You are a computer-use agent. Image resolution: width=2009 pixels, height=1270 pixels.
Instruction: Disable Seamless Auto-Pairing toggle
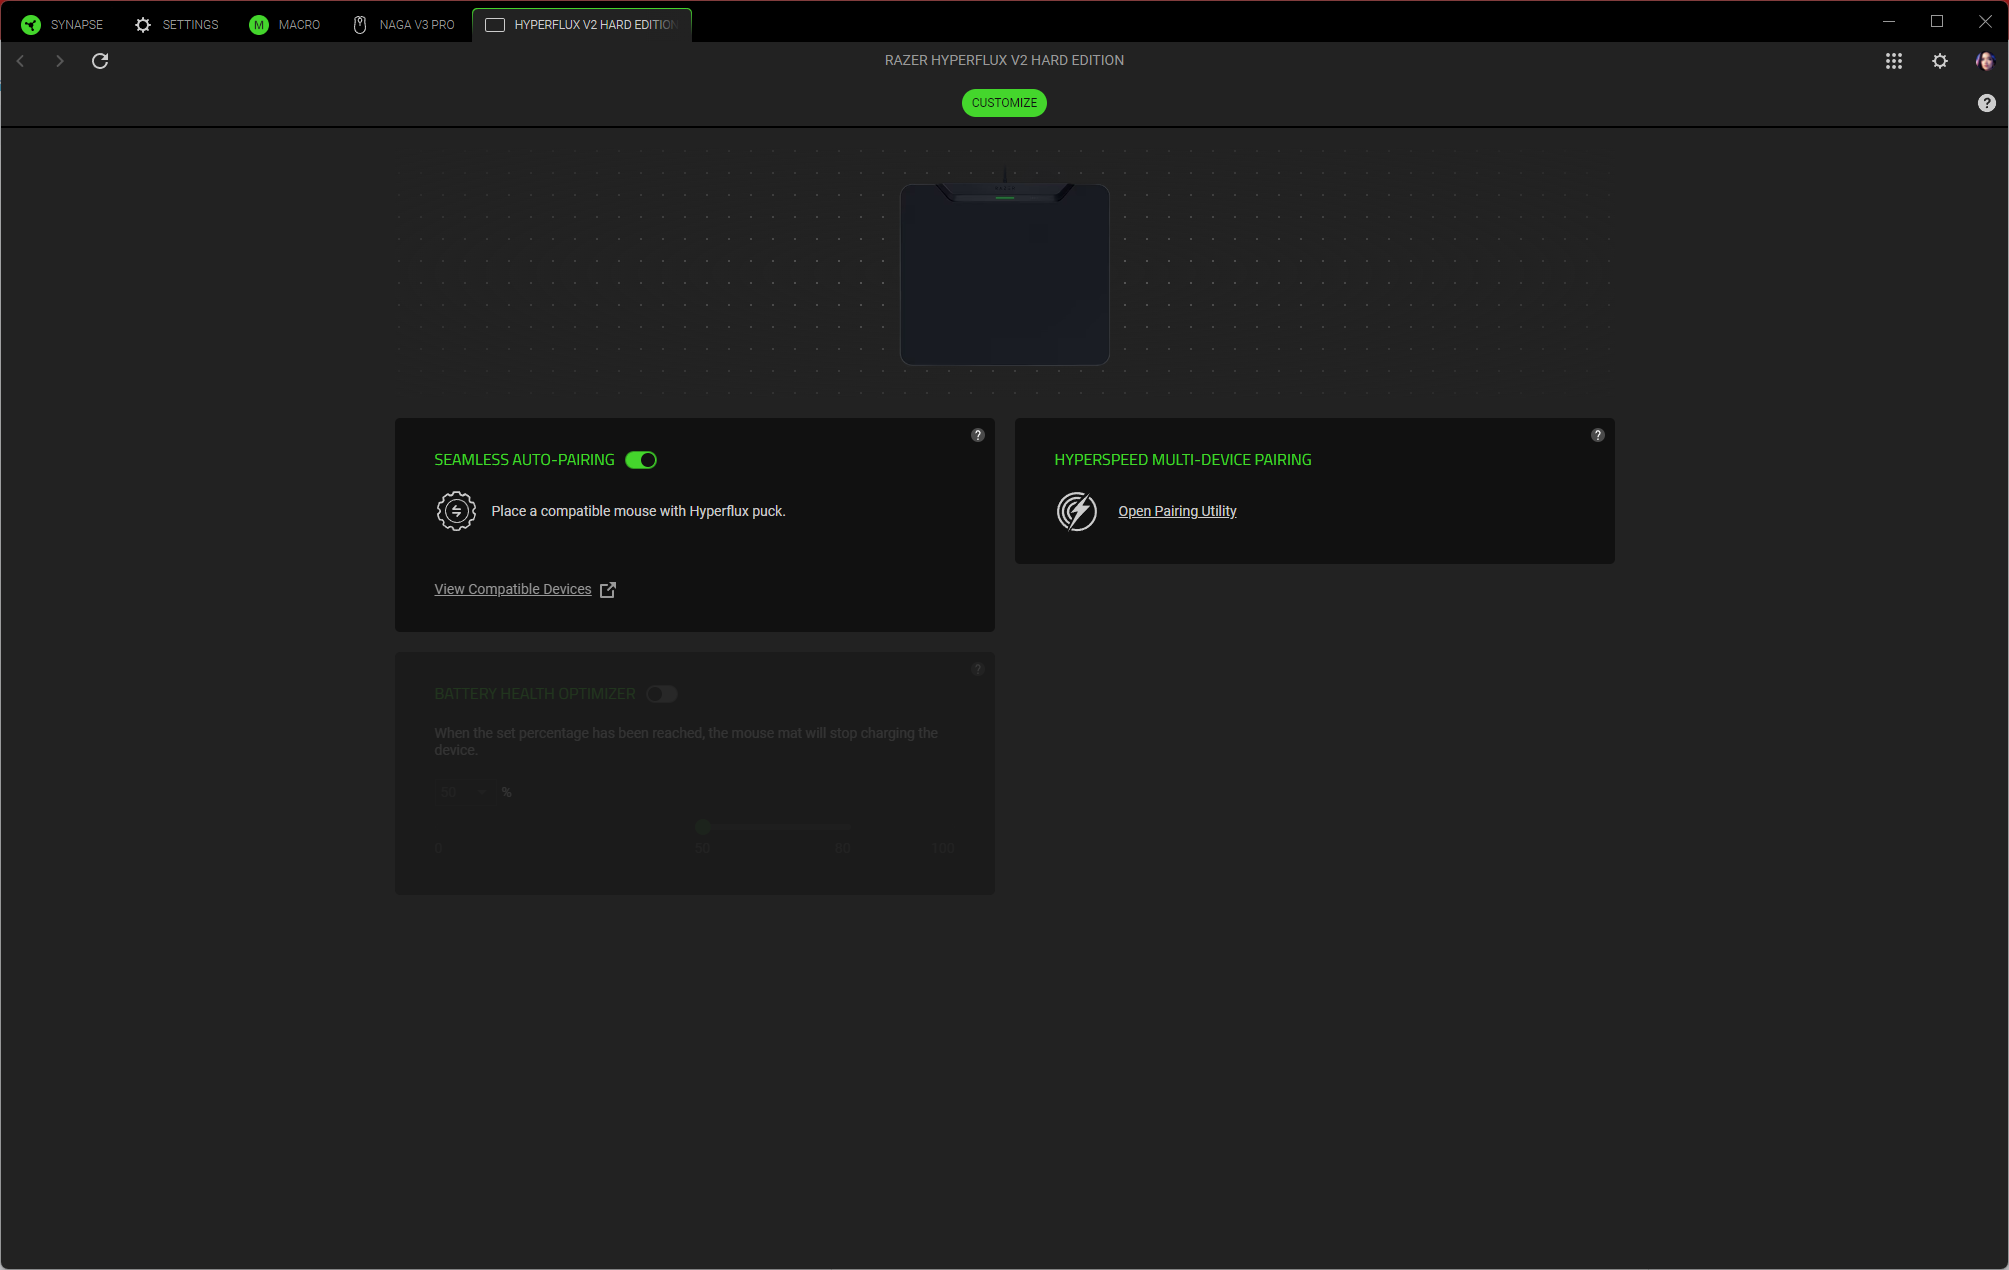(641, 460)
